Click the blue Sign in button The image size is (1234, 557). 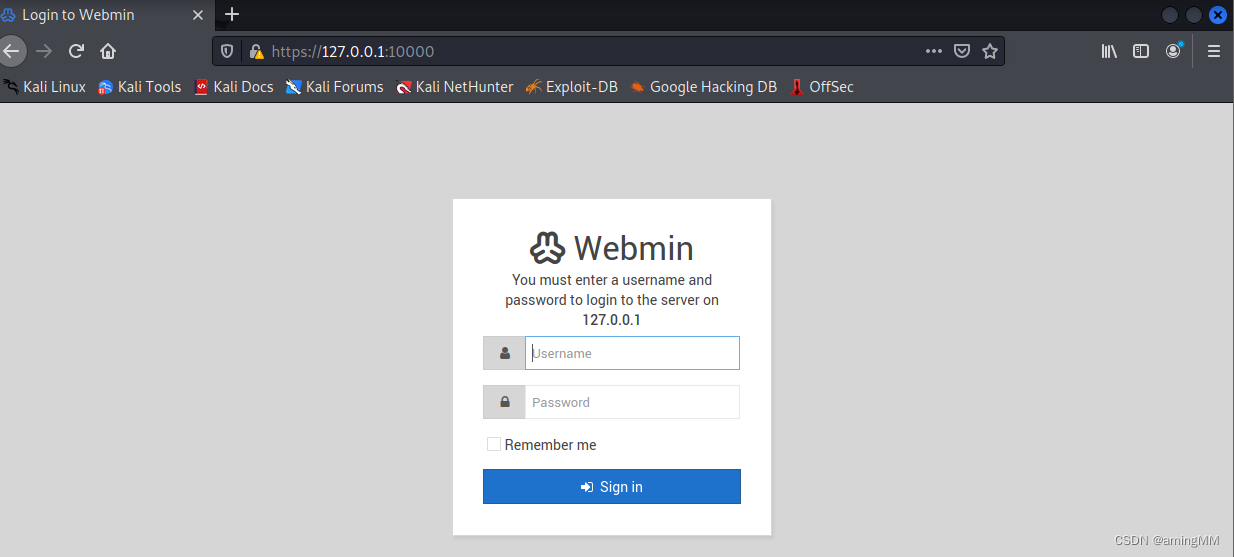coord(612,487)
